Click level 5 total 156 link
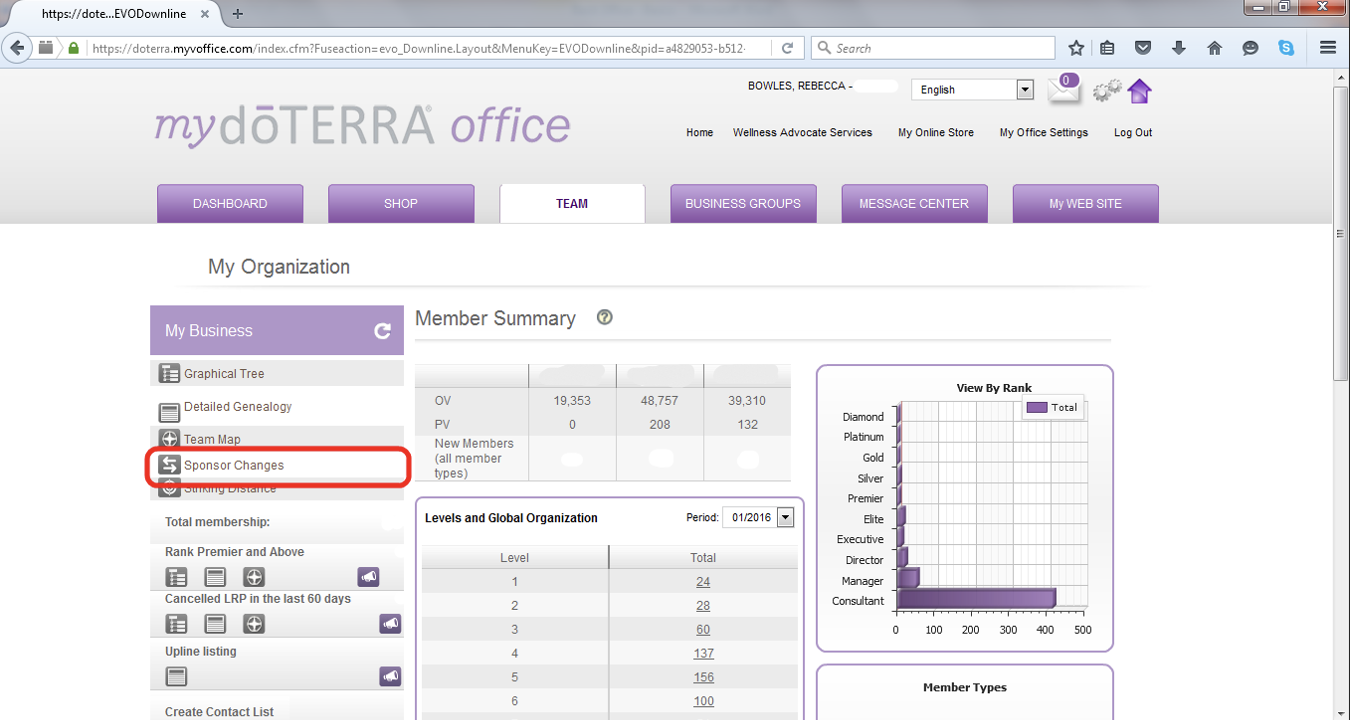 (x=703, y=678)
